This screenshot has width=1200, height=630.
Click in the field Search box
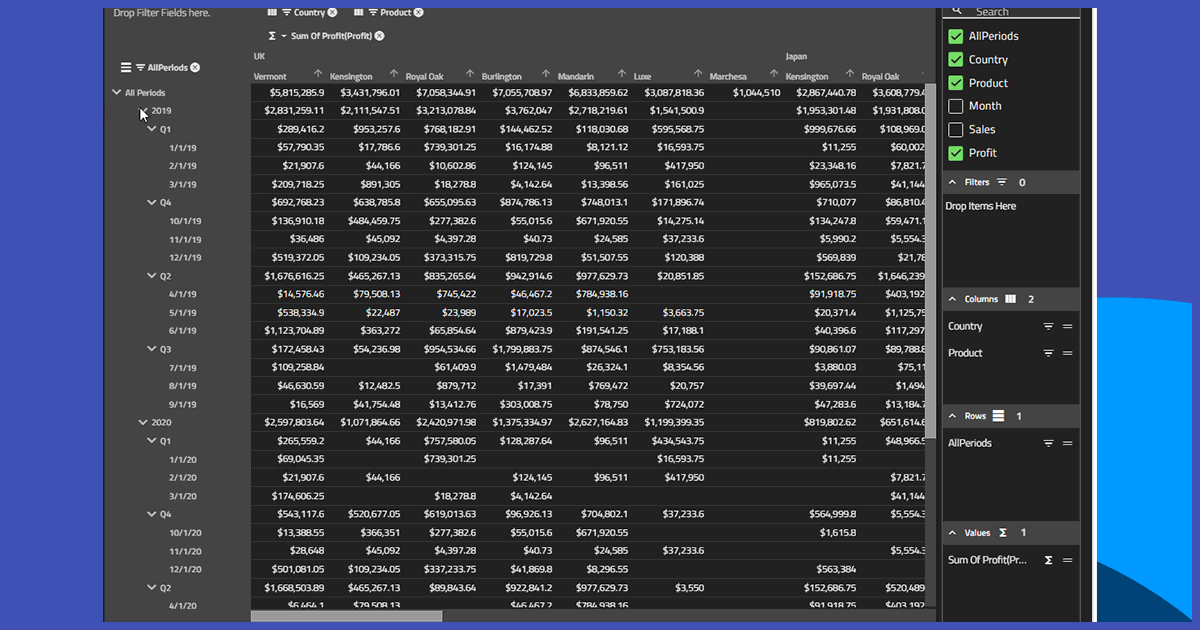pos(1020,12)
